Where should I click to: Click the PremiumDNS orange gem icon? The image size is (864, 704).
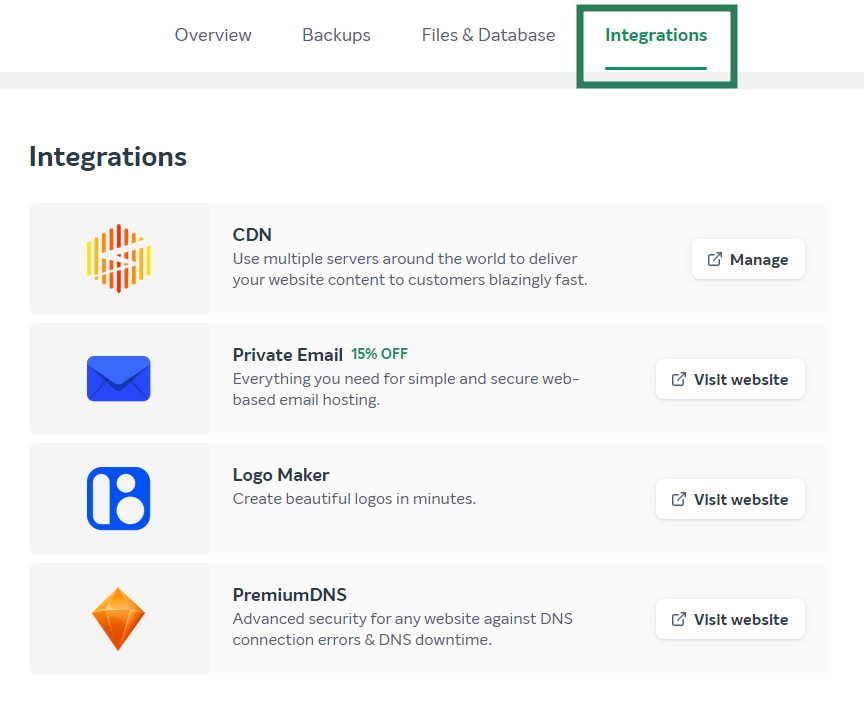(118, 619)
